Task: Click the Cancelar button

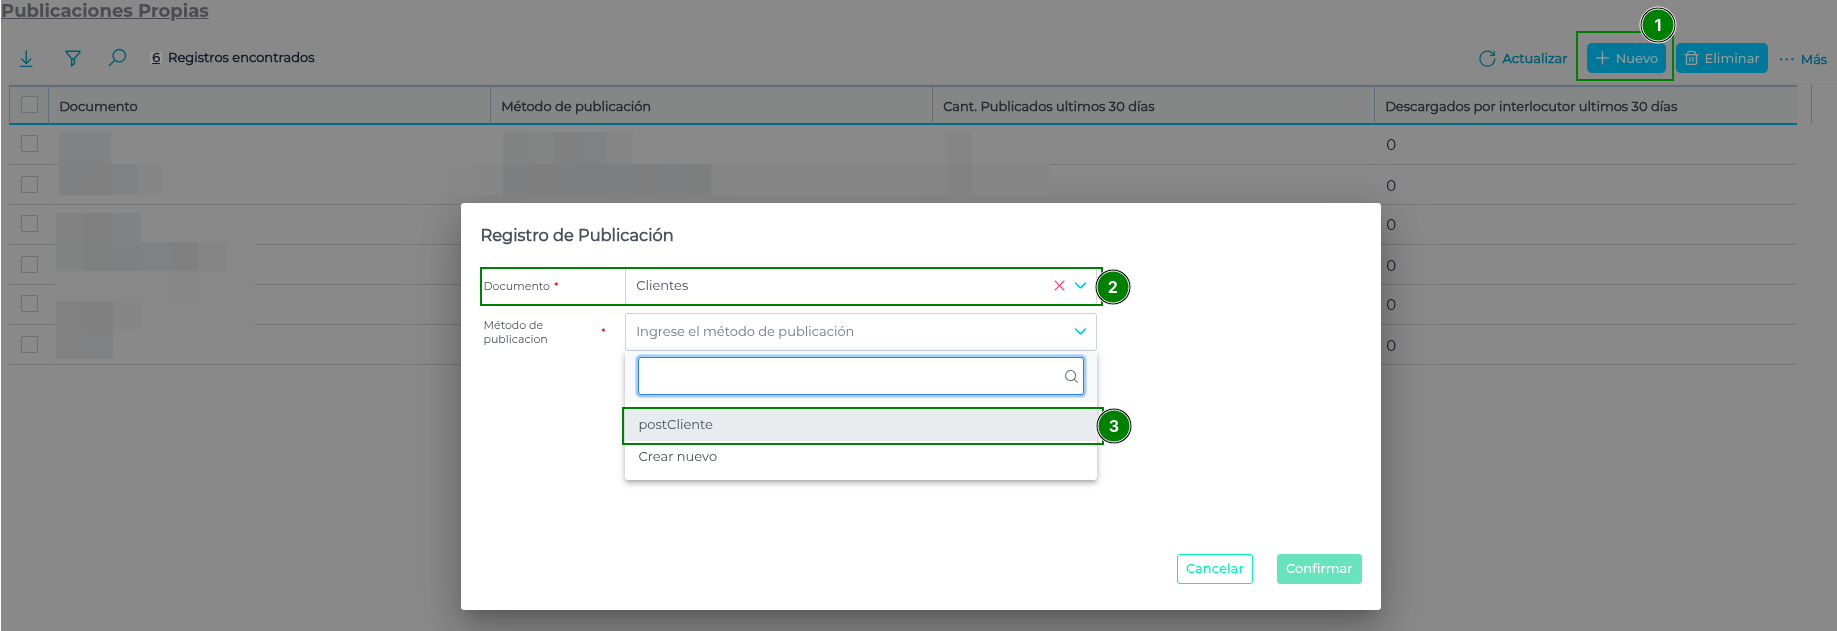Action: point(1214,569)
